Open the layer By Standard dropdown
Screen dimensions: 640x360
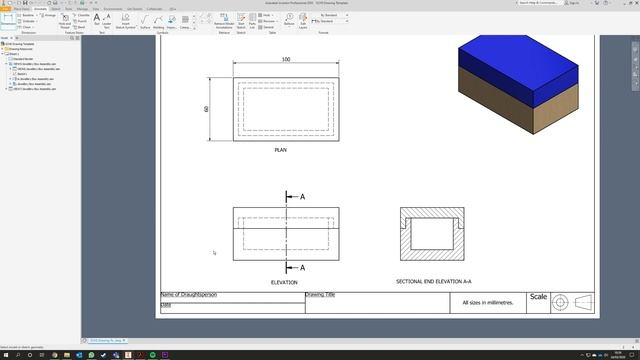(347, 15)
